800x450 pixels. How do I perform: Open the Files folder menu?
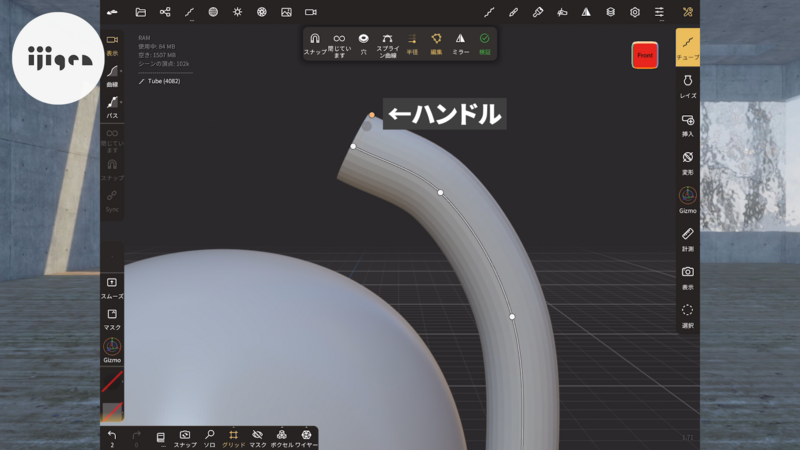coord(140,12)
